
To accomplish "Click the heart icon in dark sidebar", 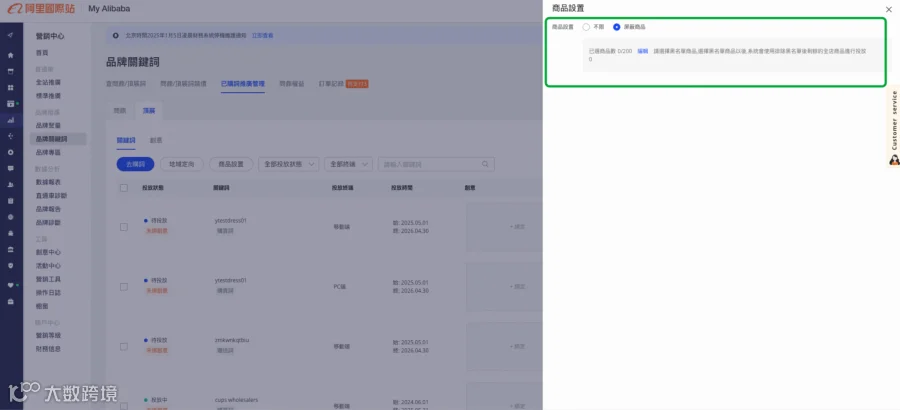I will click(10, 285).
